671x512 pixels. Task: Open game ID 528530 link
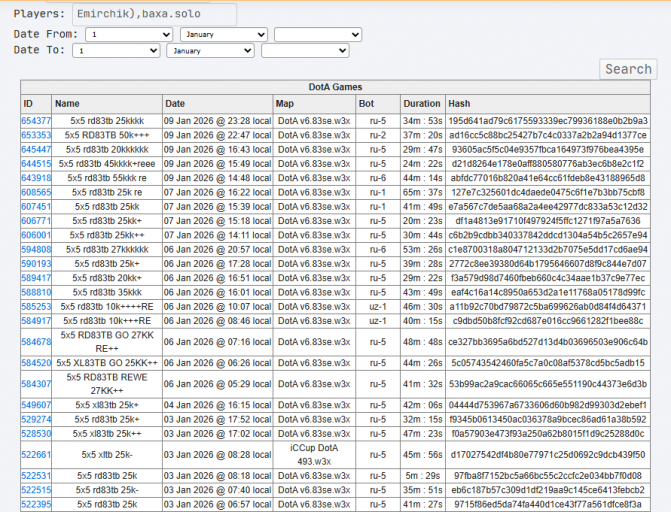click(x=36, y=434)
